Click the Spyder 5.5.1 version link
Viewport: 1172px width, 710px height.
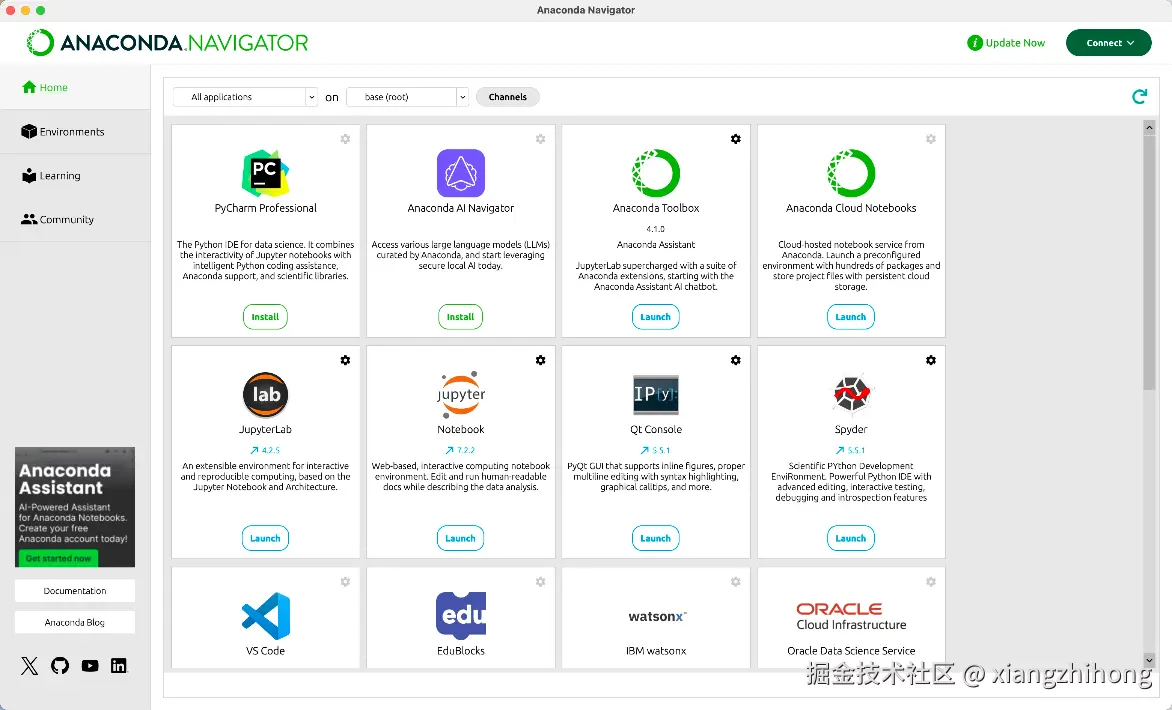tap(851, 450)
